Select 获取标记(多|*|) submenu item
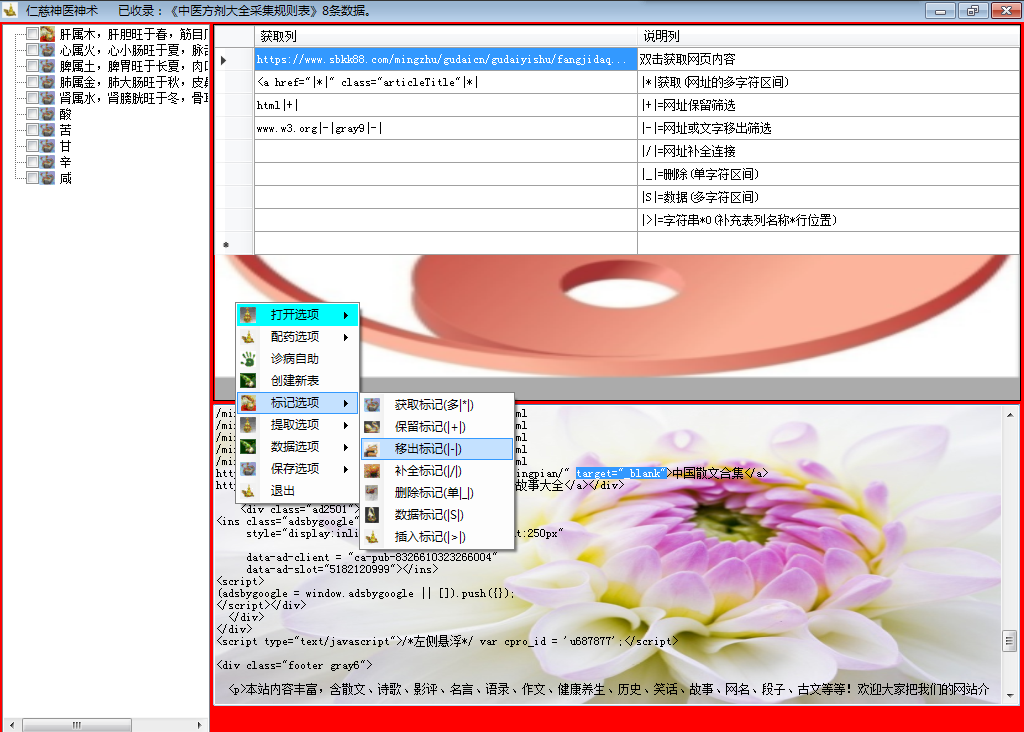Image resolution: width=1024 pixels, height=732 pixels. (437, 405)
